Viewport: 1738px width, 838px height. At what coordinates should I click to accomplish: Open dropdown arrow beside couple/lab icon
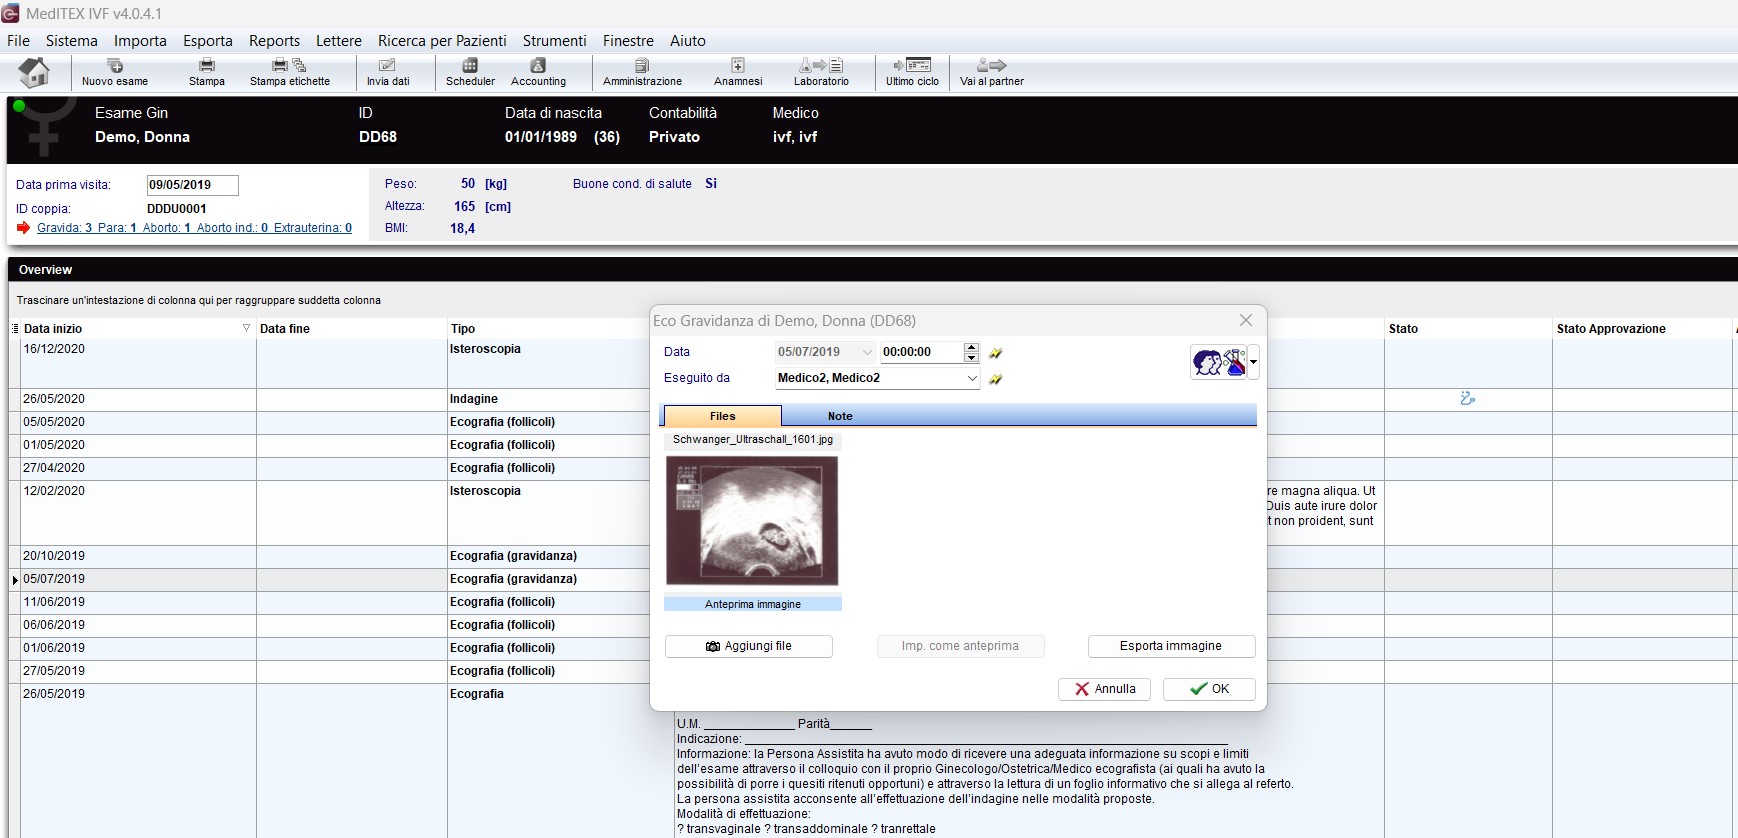coord(1253,362)
